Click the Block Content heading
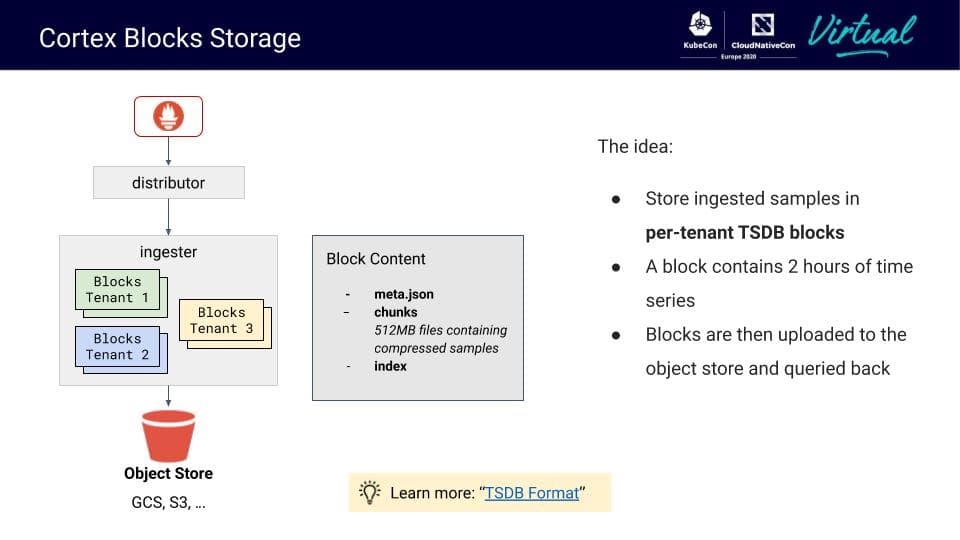 [375, 258]
